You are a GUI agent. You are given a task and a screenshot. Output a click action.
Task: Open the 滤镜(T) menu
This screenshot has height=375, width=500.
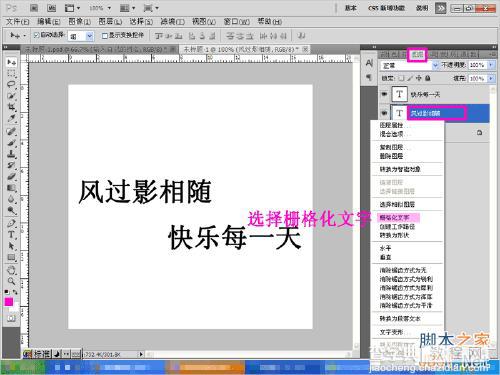172,22
